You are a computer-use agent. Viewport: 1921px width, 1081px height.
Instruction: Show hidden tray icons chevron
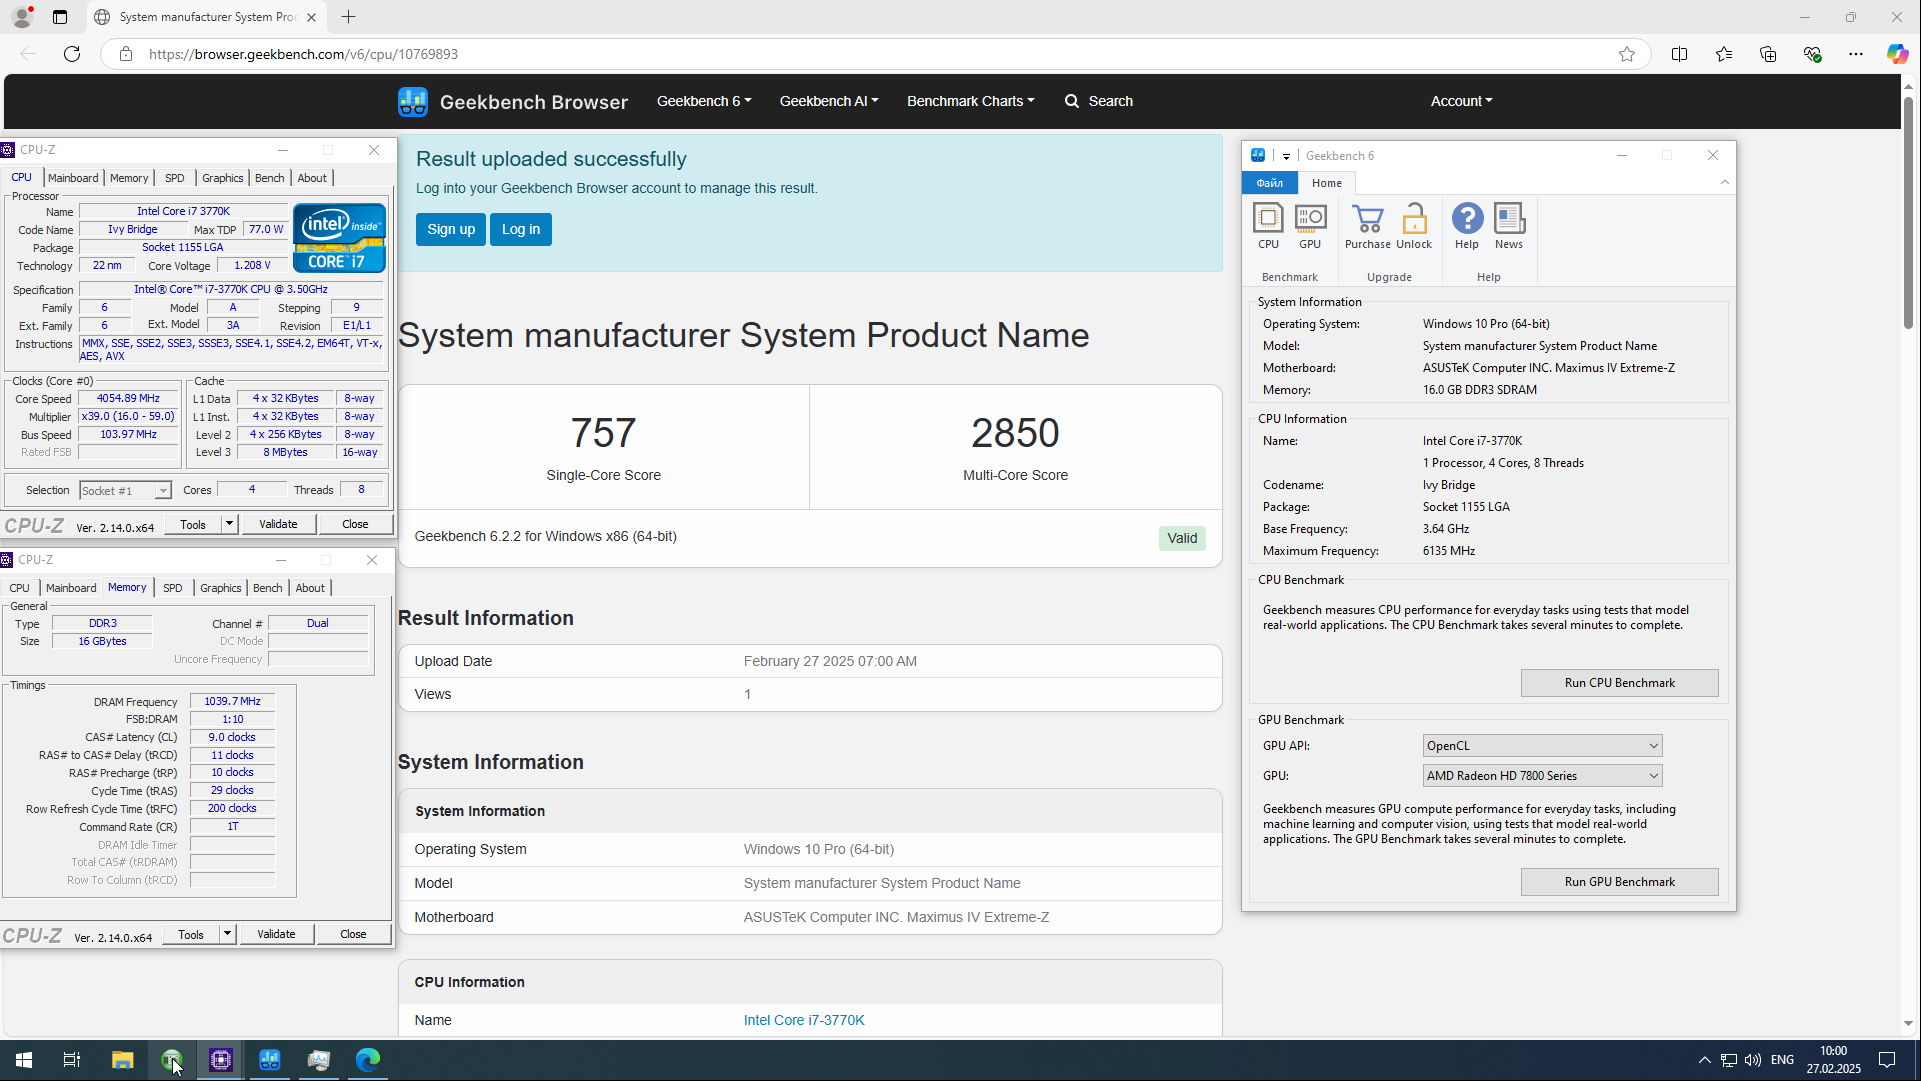click(1704, 1060)
